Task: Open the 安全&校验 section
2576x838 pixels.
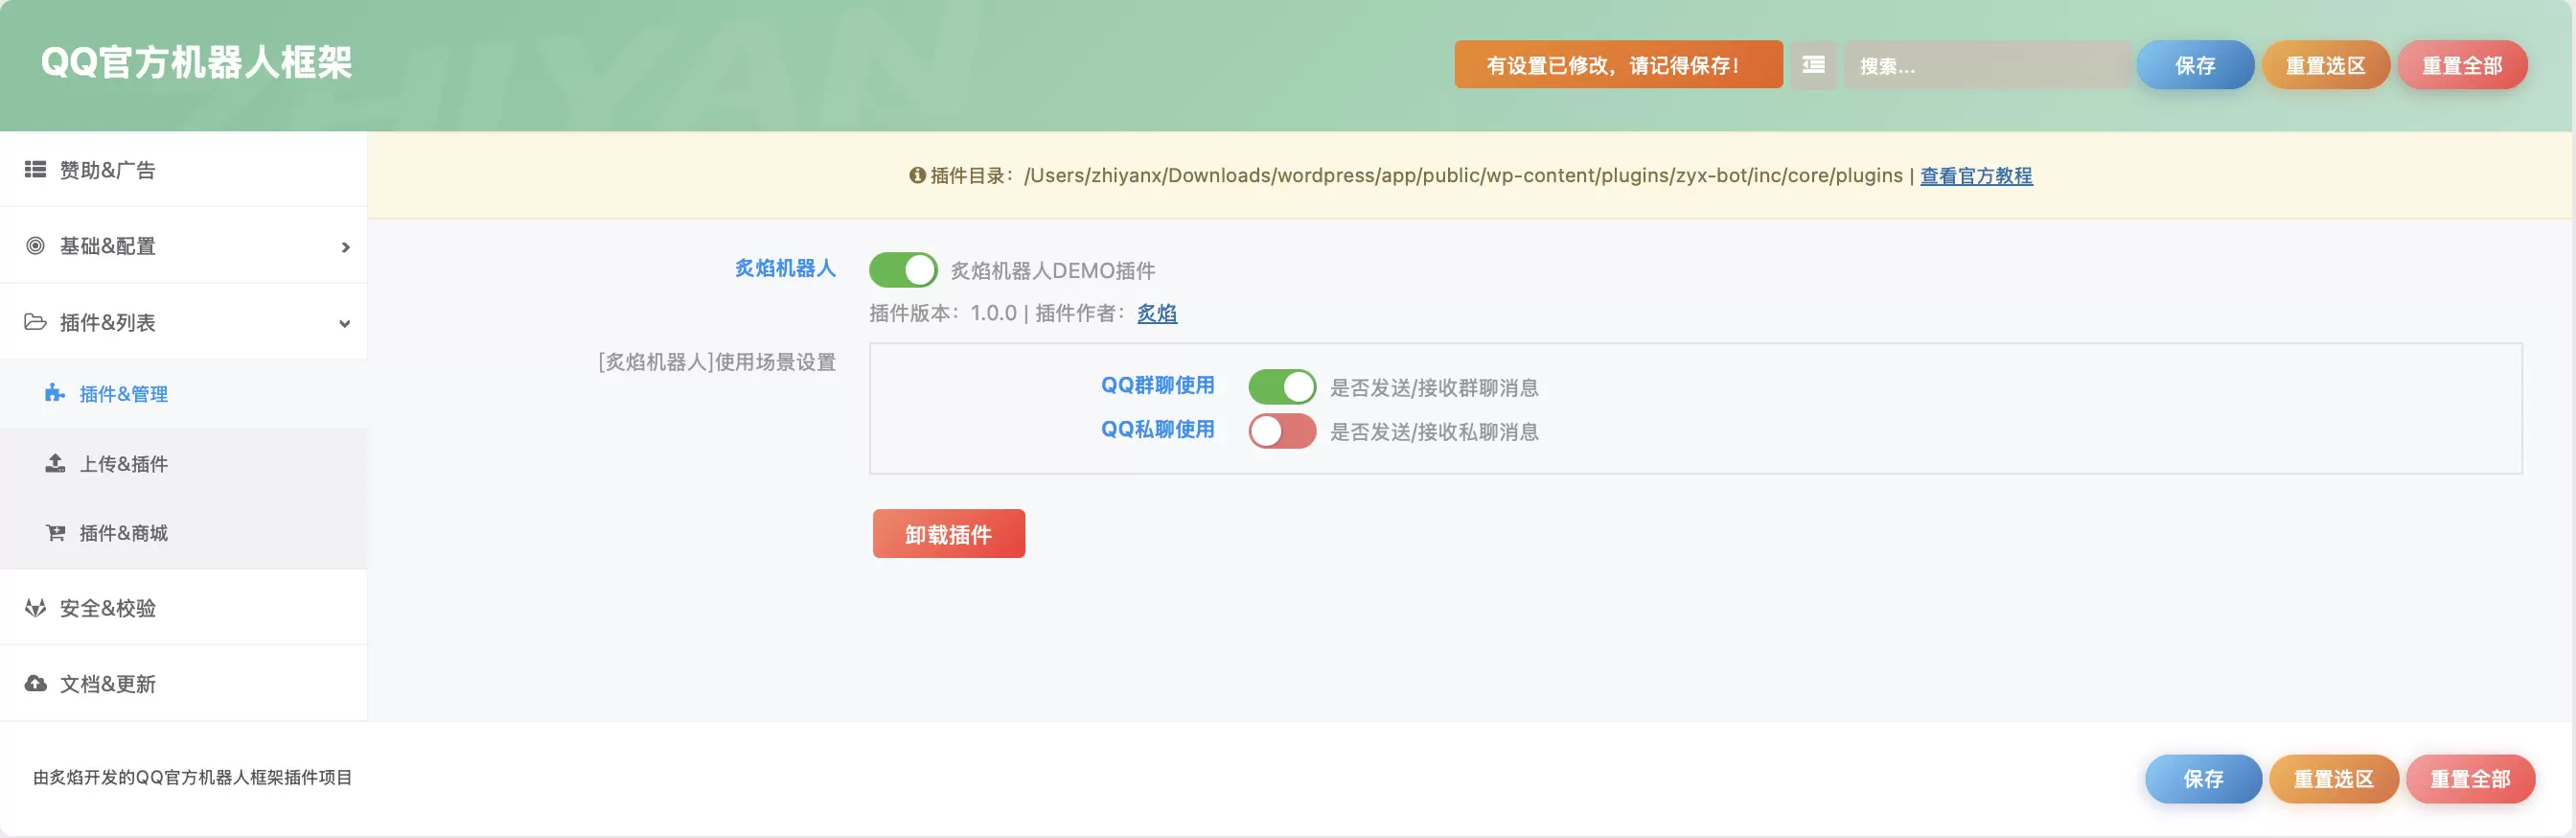Action: pos(184,608)
